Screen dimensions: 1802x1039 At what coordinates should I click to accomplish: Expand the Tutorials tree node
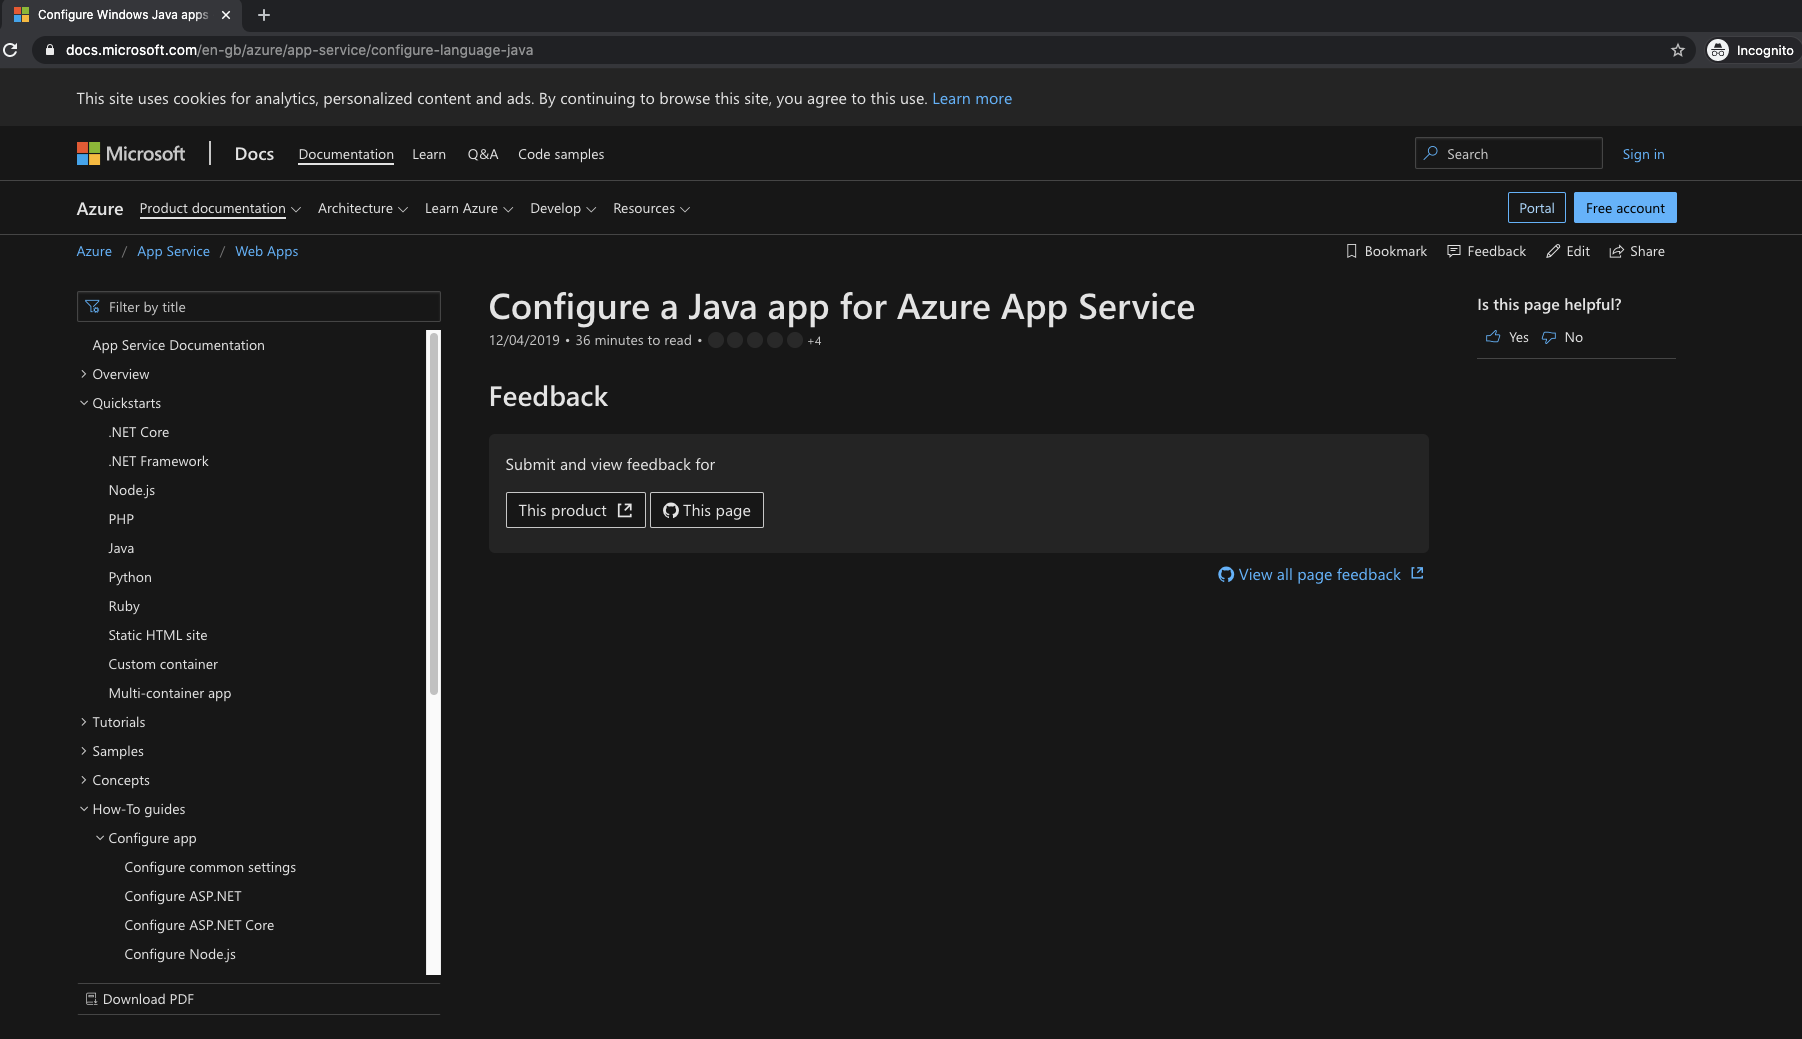[x=84, y=722]
